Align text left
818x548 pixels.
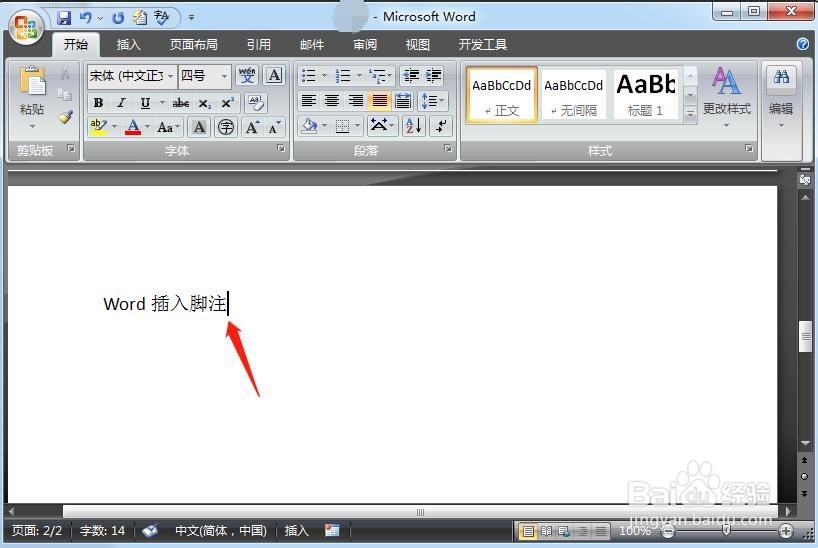pyautogui.click(x=309, y=100)
